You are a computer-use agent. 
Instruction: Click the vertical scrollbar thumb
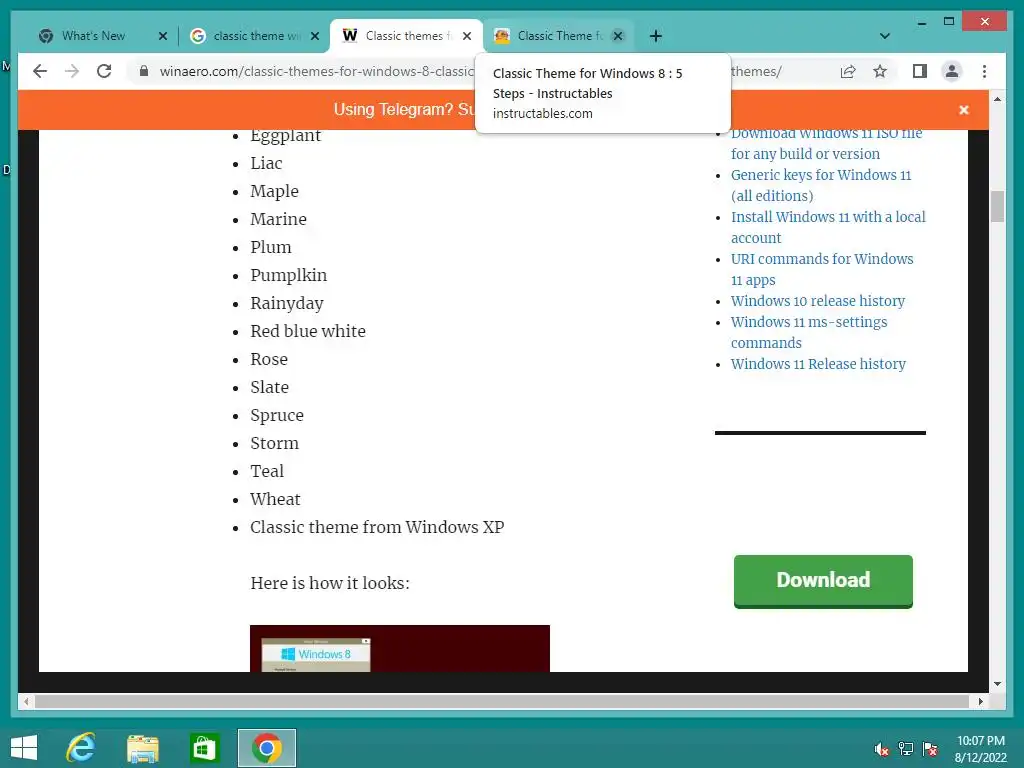(997, 206)
